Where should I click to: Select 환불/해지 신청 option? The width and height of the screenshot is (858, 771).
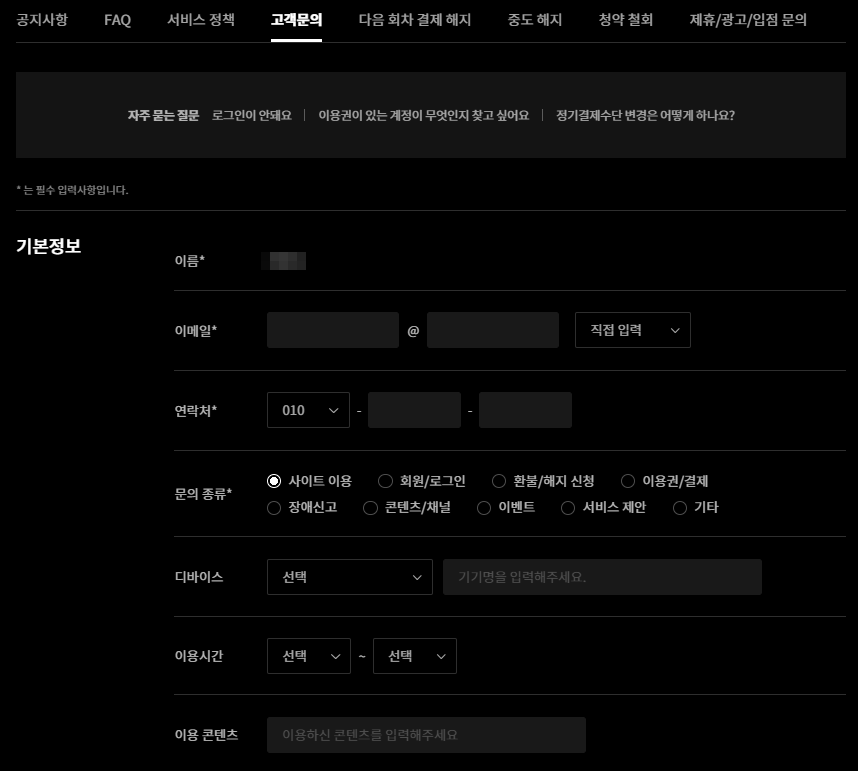pos(499,481)
